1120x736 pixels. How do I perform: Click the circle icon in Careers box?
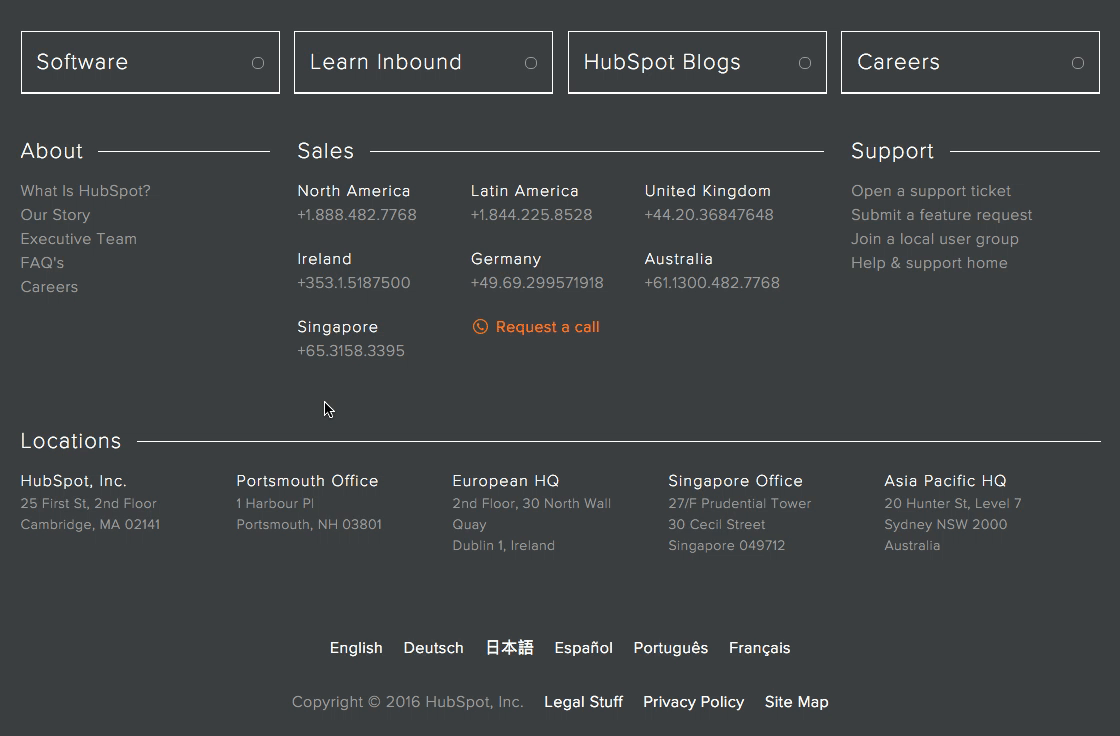[x=1078, y=63]
